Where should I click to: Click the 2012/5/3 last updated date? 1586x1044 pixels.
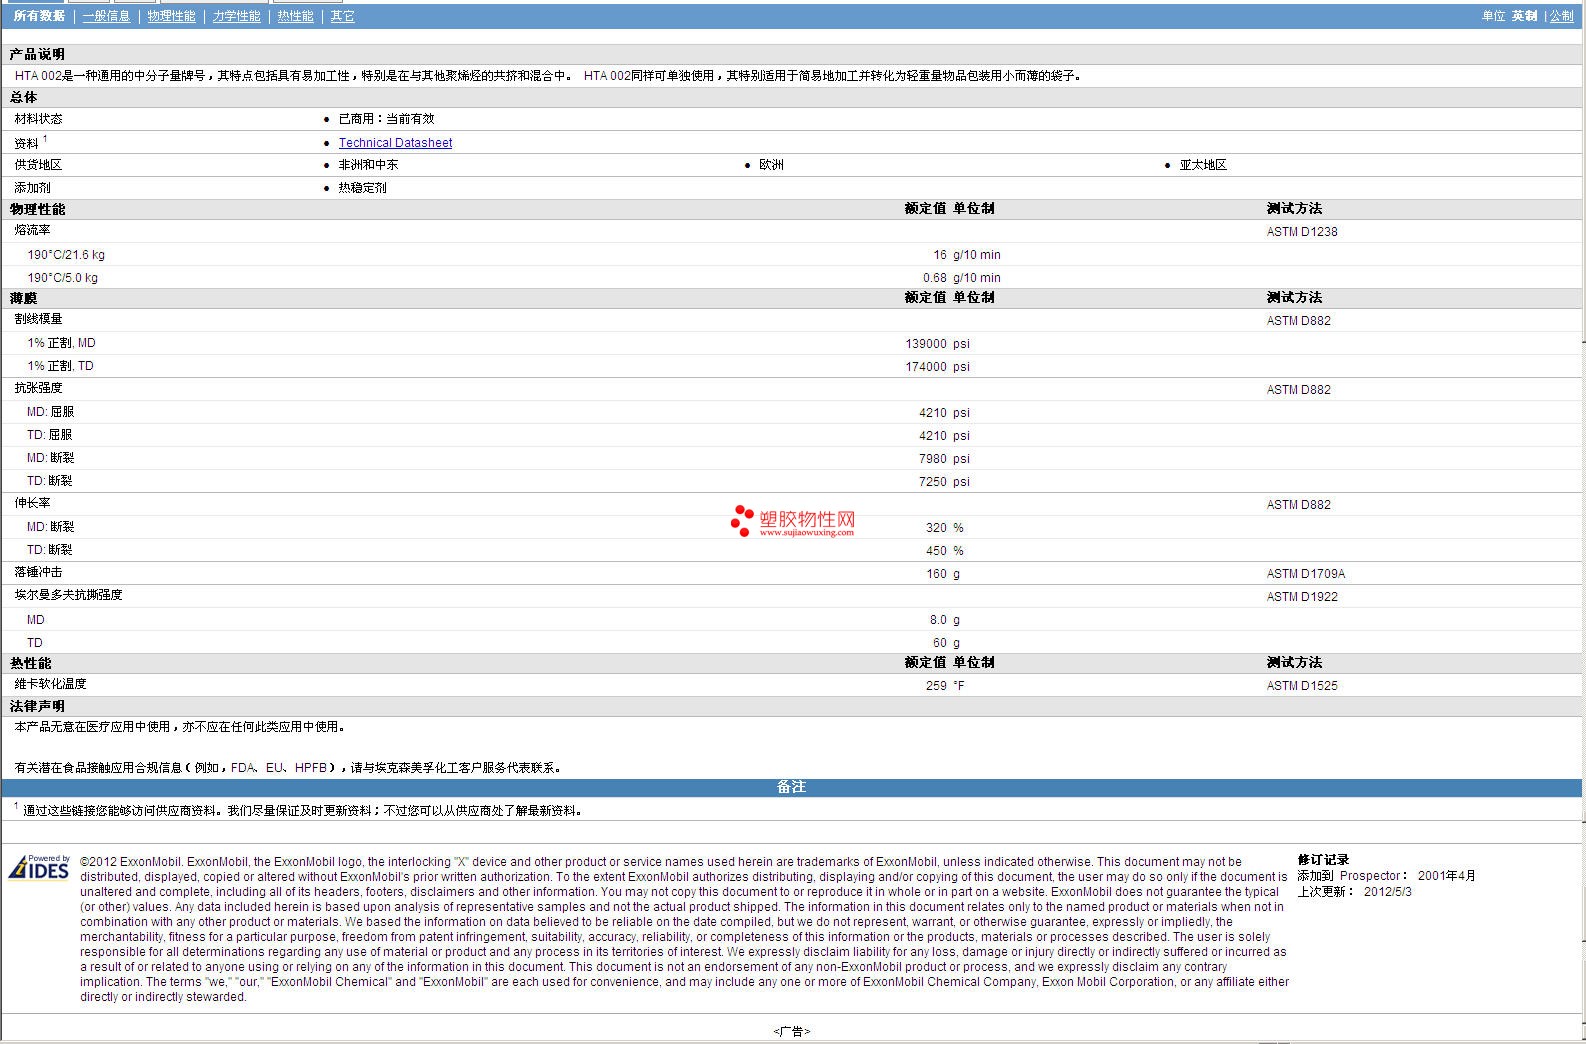pos(1388,892)
